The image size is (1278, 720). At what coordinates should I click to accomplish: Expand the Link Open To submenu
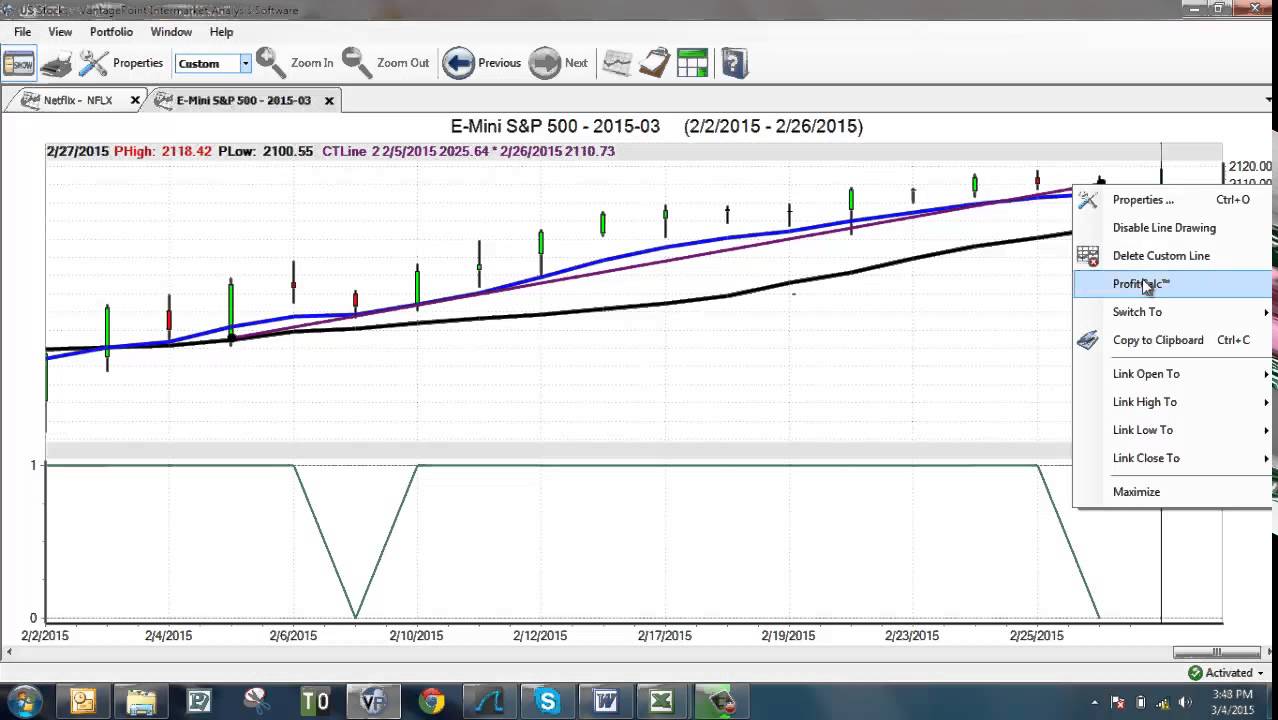click(1172, 374)
